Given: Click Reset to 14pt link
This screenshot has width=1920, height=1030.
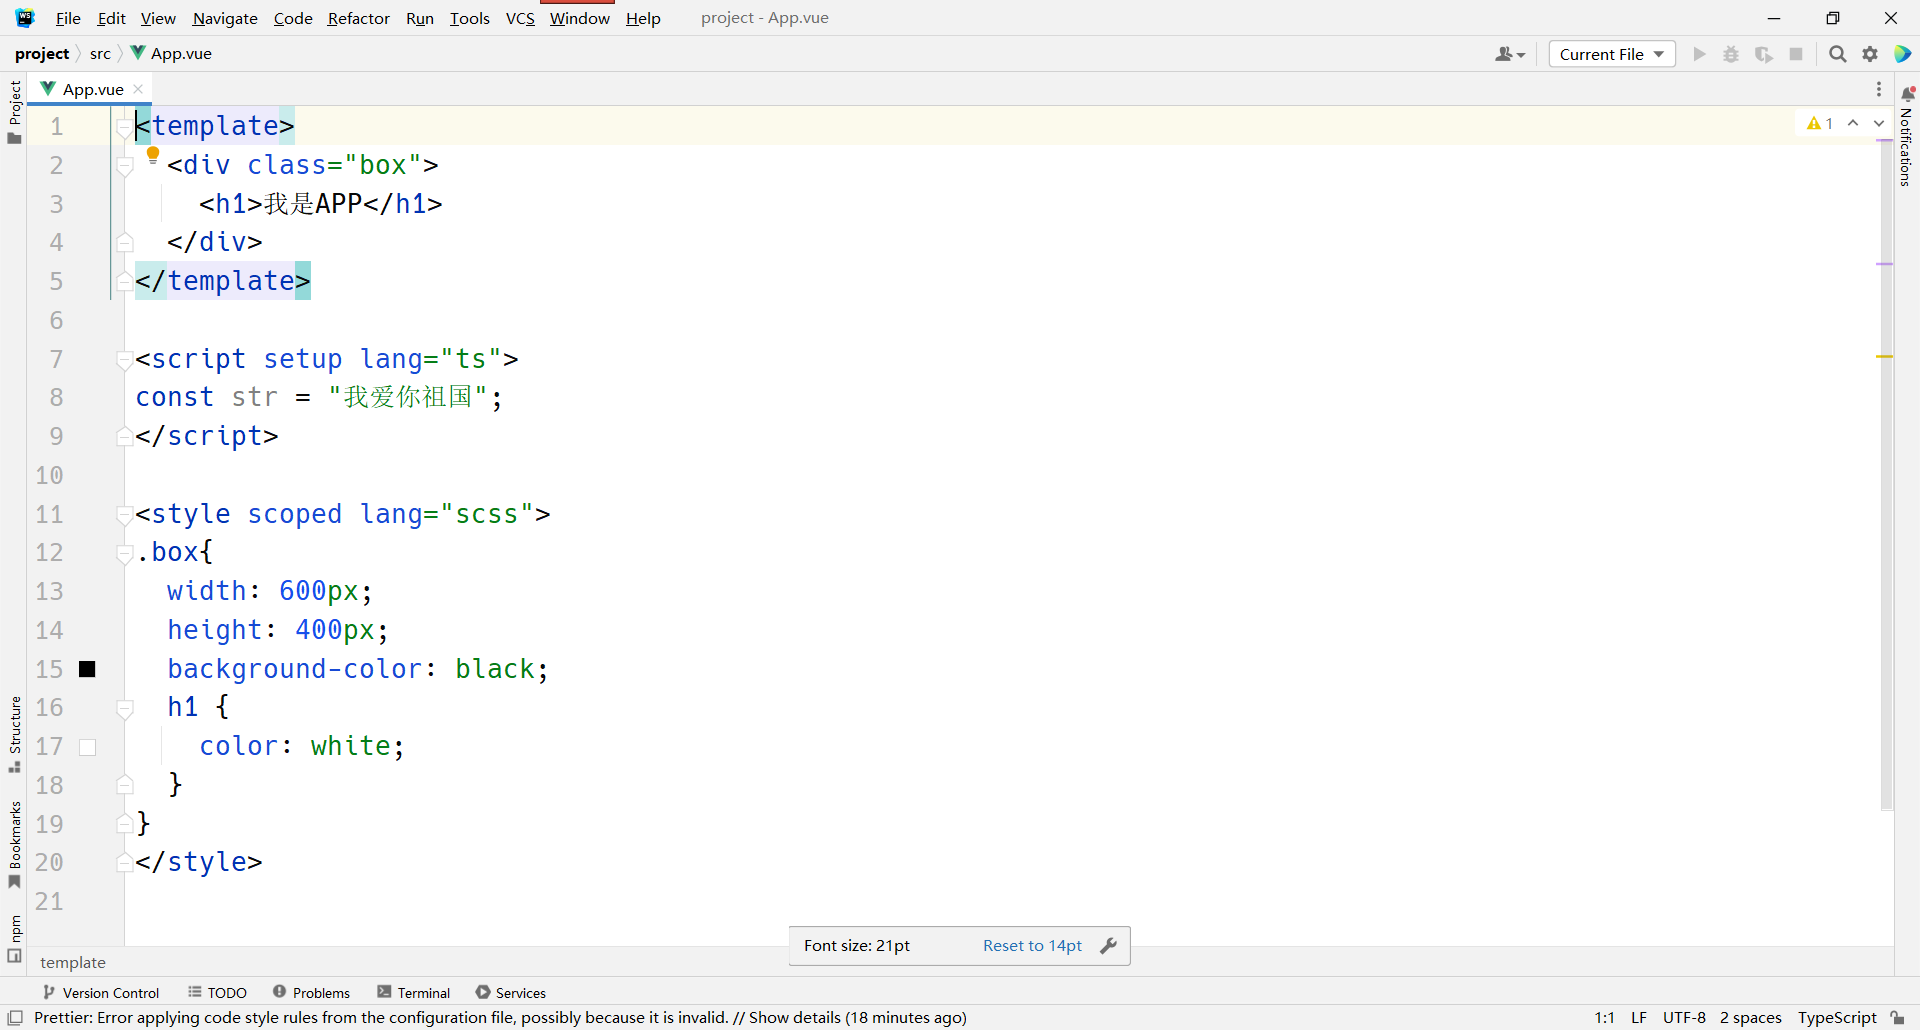Looking at the screenshot, I should (1032, 945).
